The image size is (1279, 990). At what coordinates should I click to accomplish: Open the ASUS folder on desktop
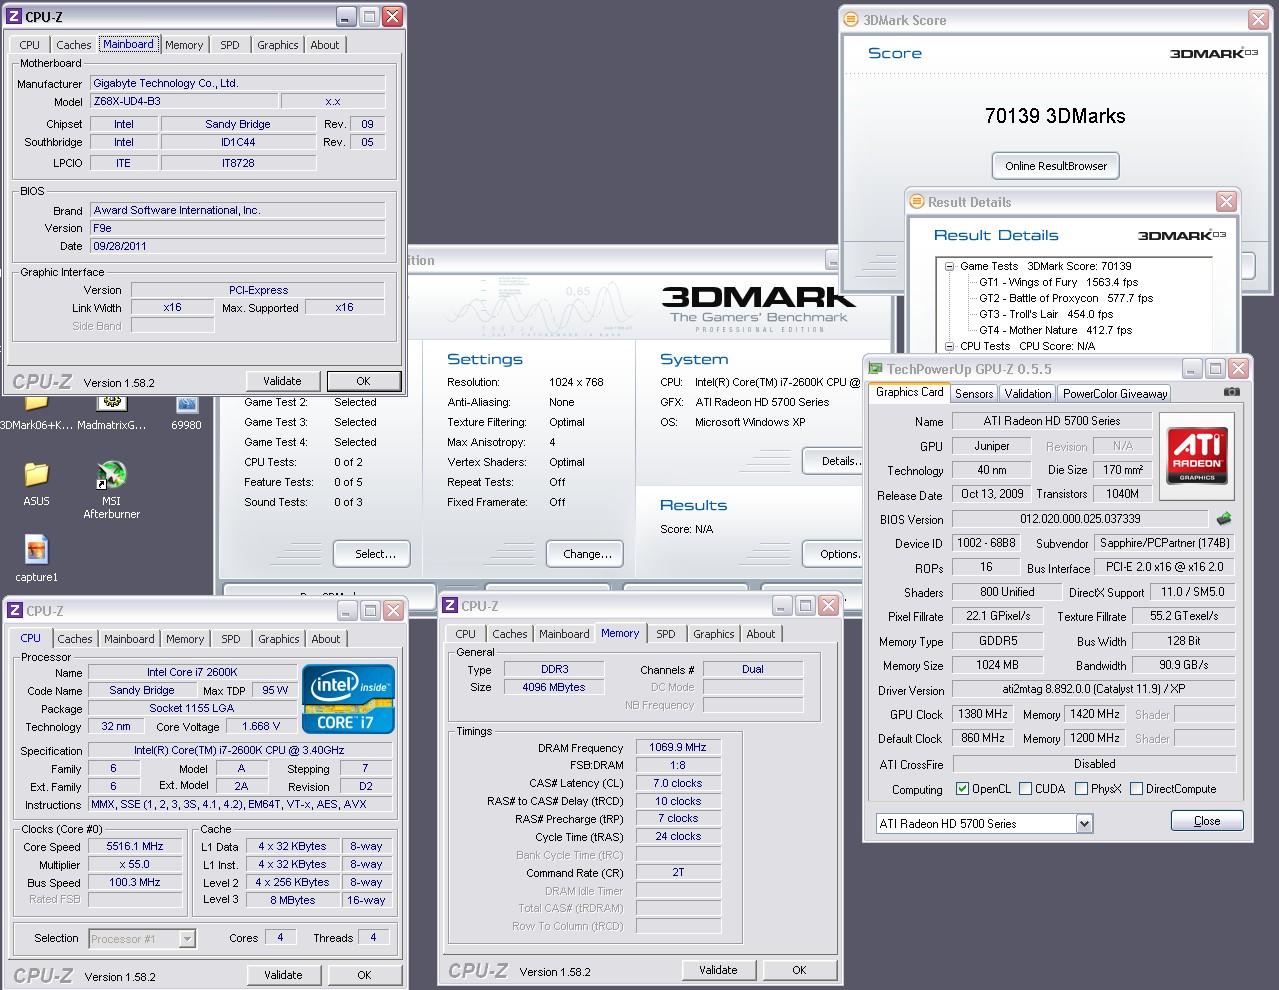click(x=36, y=474)
